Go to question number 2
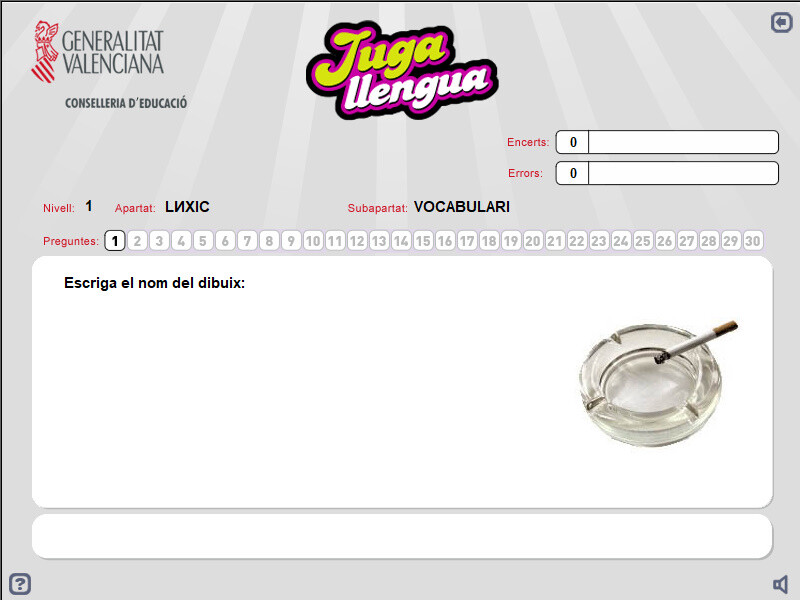800x600 pixels. click(x=137, y=241)
